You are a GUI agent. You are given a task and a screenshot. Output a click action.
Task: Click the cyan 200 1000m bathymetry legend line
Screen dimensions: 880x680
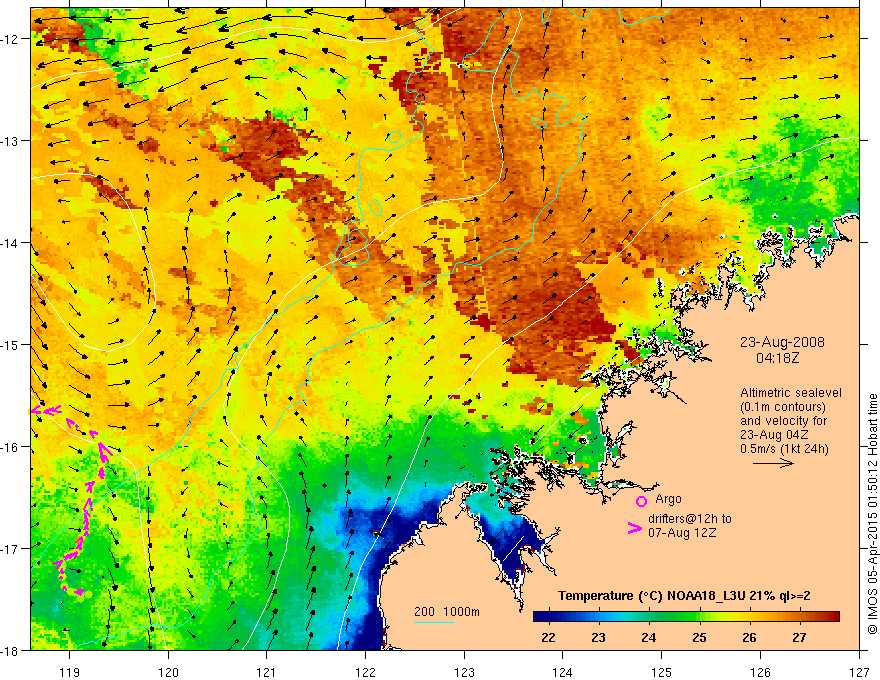tap(434, 622)
